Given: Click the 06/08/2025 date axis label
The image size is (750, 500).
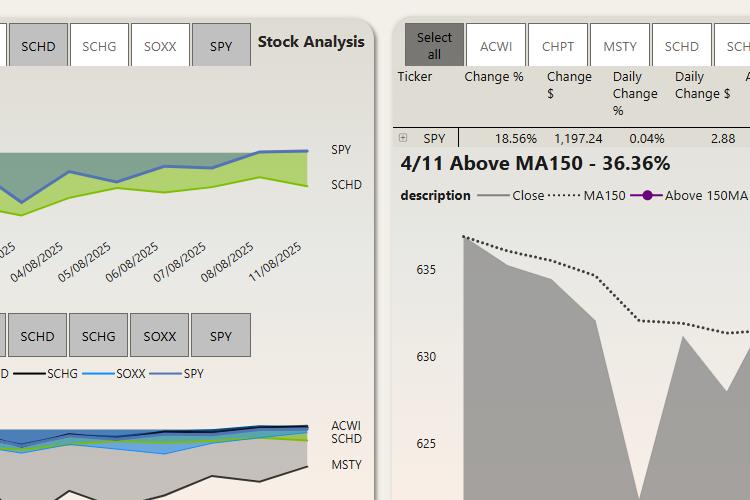Looking at the screenshot, I should [132, 262].
